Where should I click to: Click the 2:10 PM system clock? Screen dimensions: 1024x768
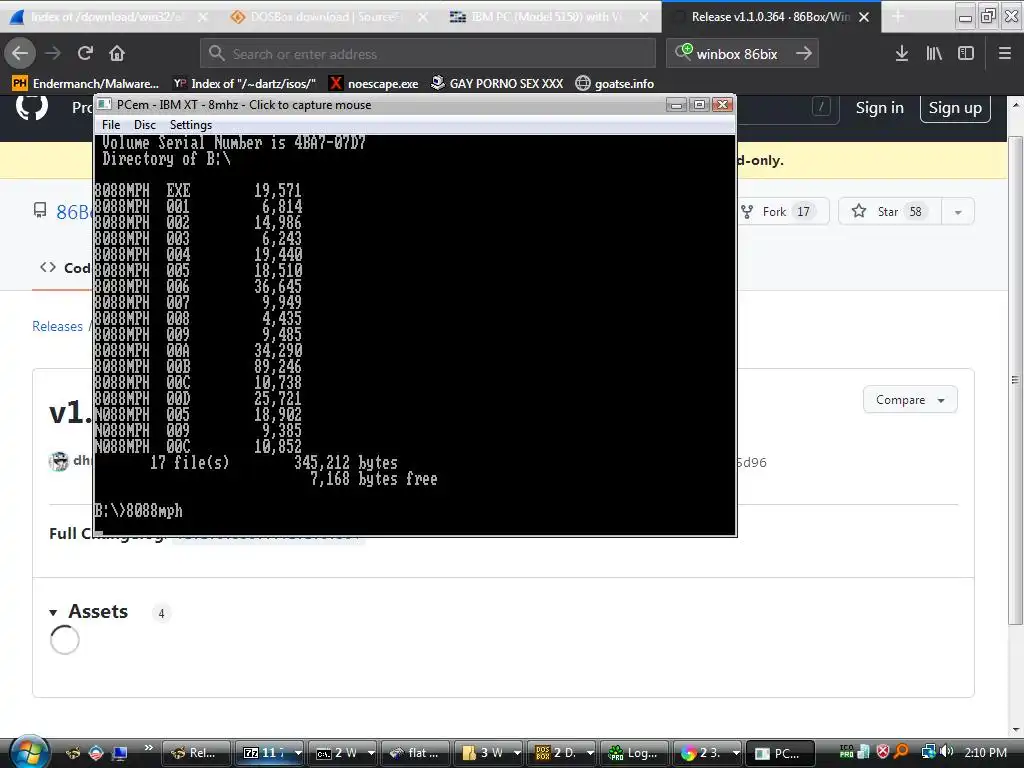click(985, 752)
